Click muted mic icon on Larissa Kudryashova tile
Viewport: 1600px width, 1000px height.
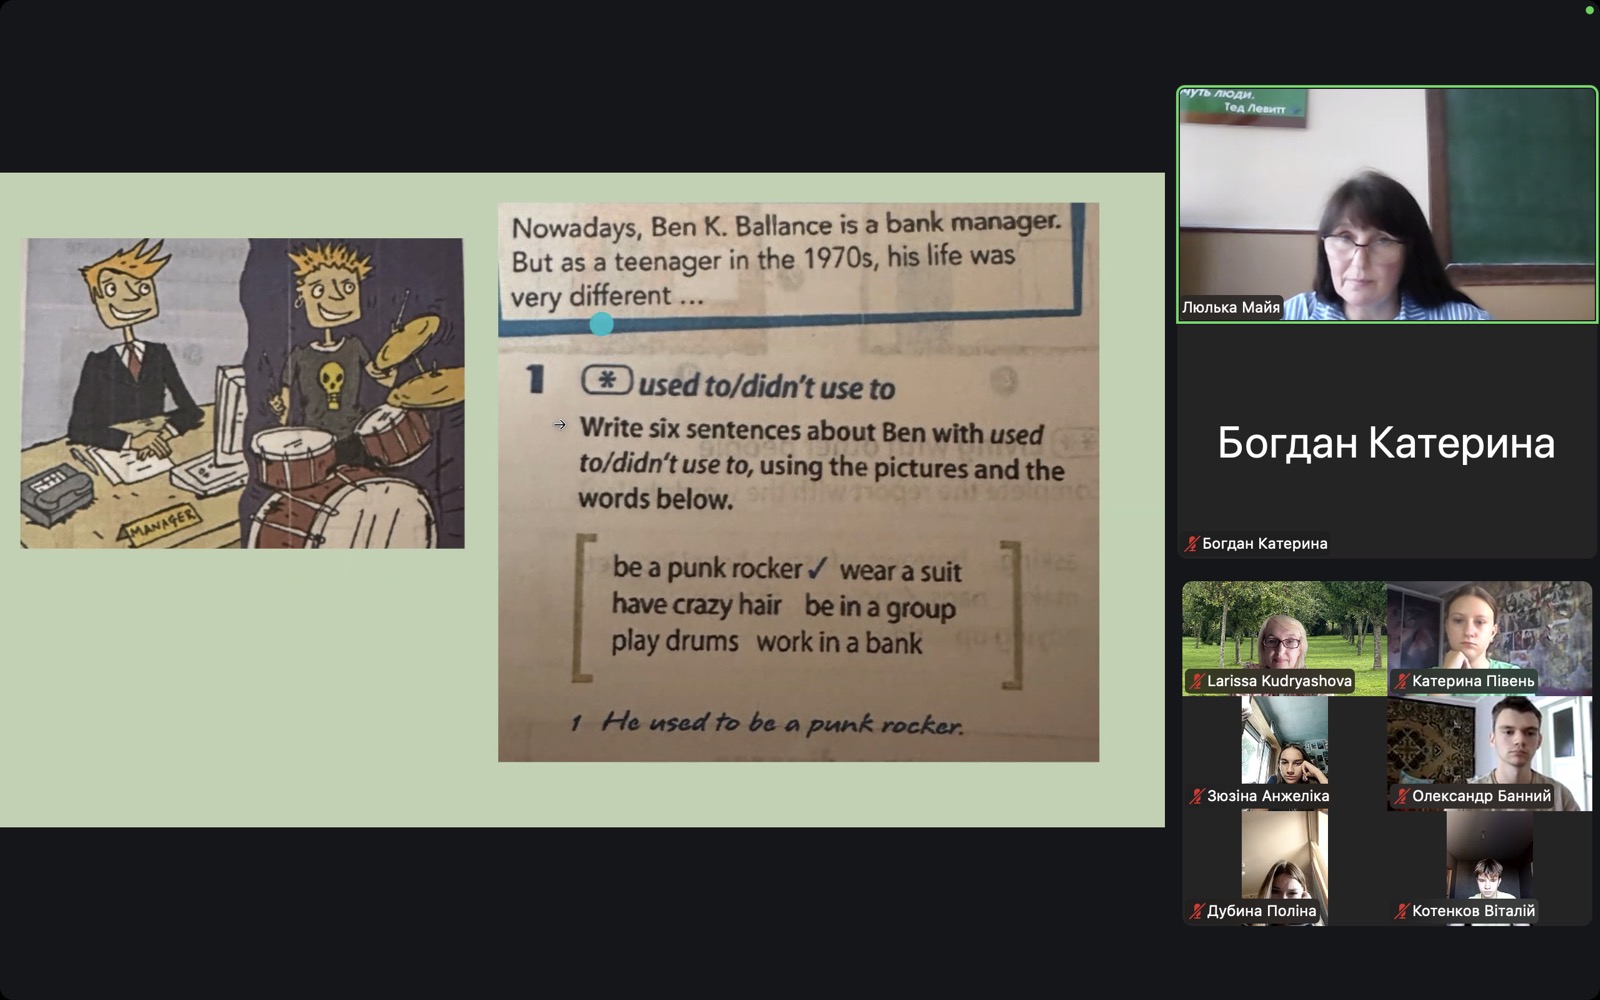[1196, 681]
